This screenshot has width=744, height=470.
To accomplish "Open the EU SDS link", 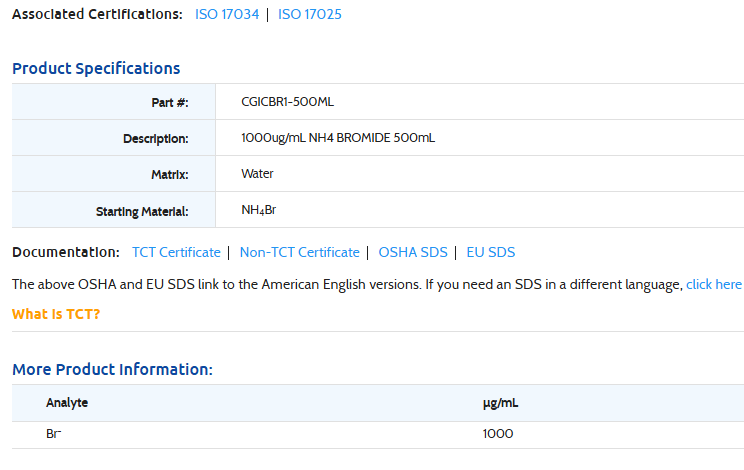I will (x=490, y=253).
